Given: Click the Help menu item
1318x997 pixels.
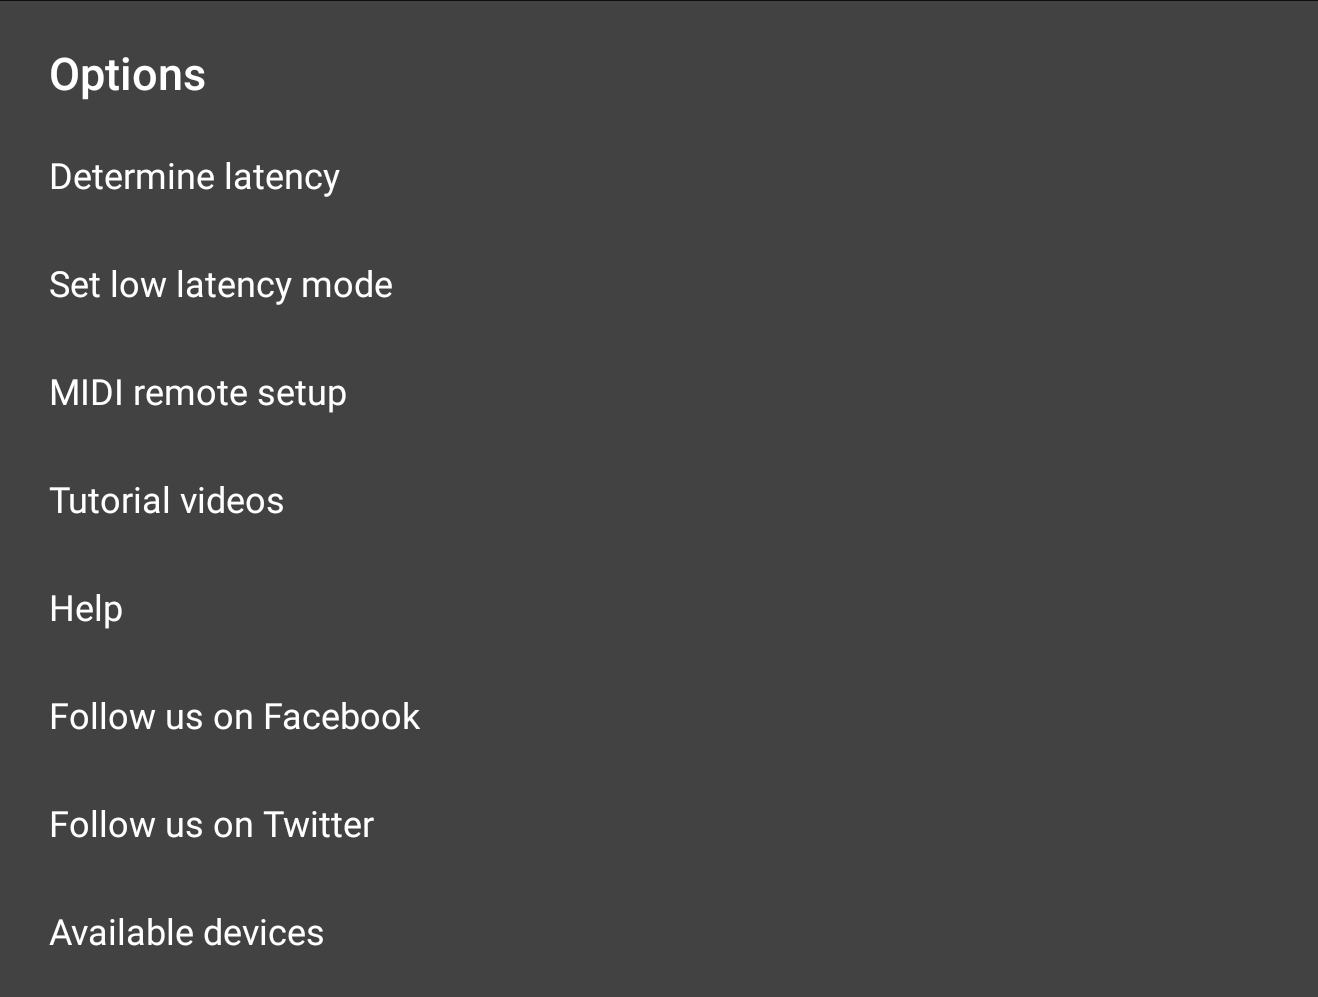Looking at the screenshot, I should coord(86,609).
